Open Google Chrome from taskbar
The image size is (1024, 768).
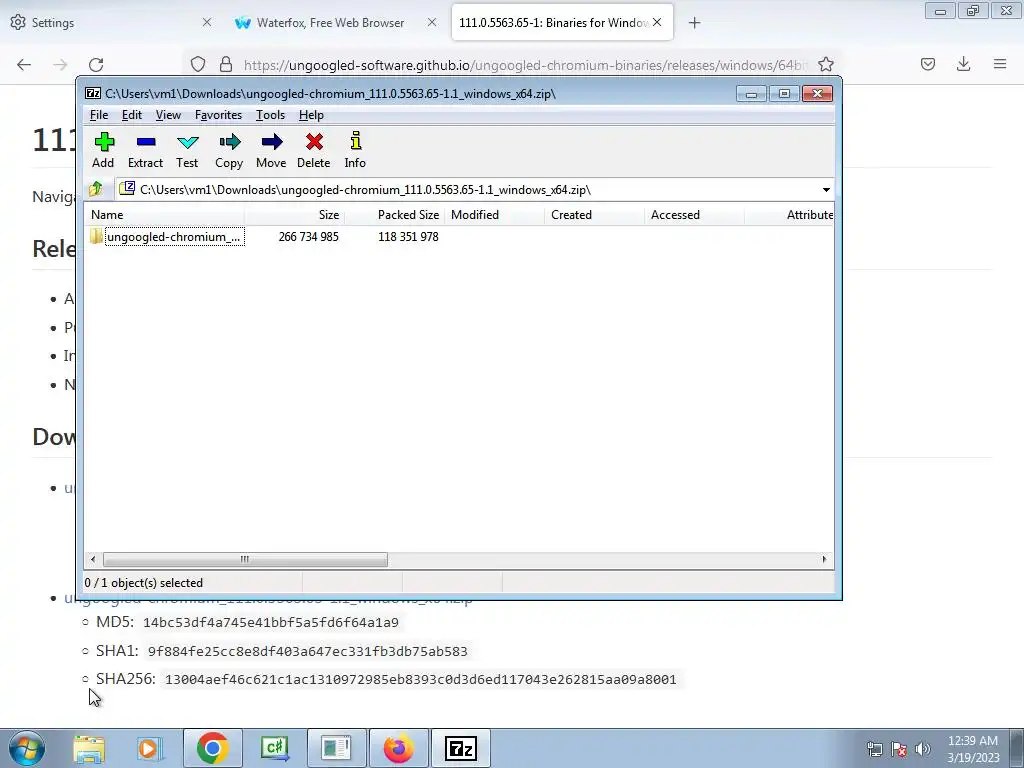(212, 748)
